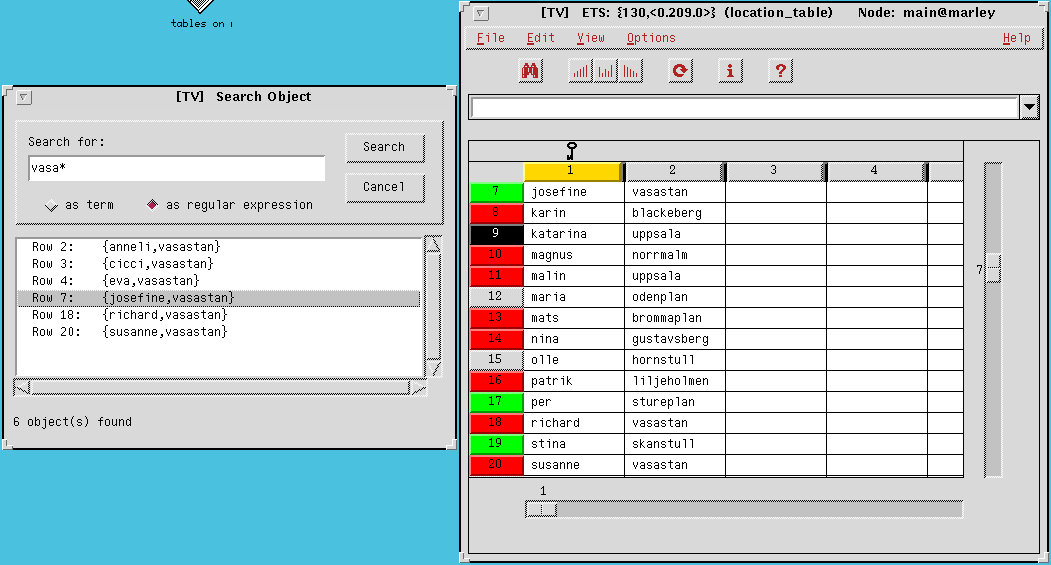1051x565 pixels.
Task: Click the 'odenplan' cell
Action: pyautogui.click(x=675, y=297)
